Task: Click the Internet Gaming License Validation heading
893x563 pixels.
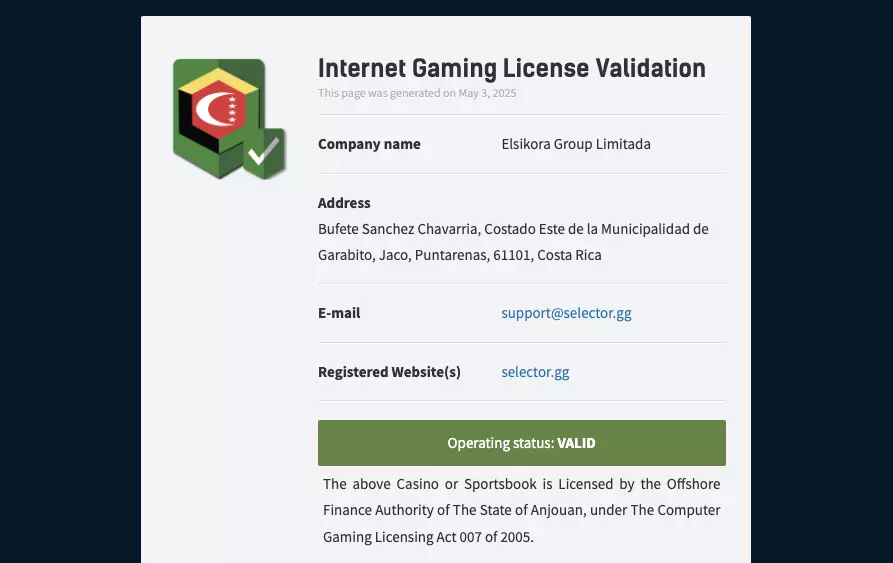Action: coord(511,68)
